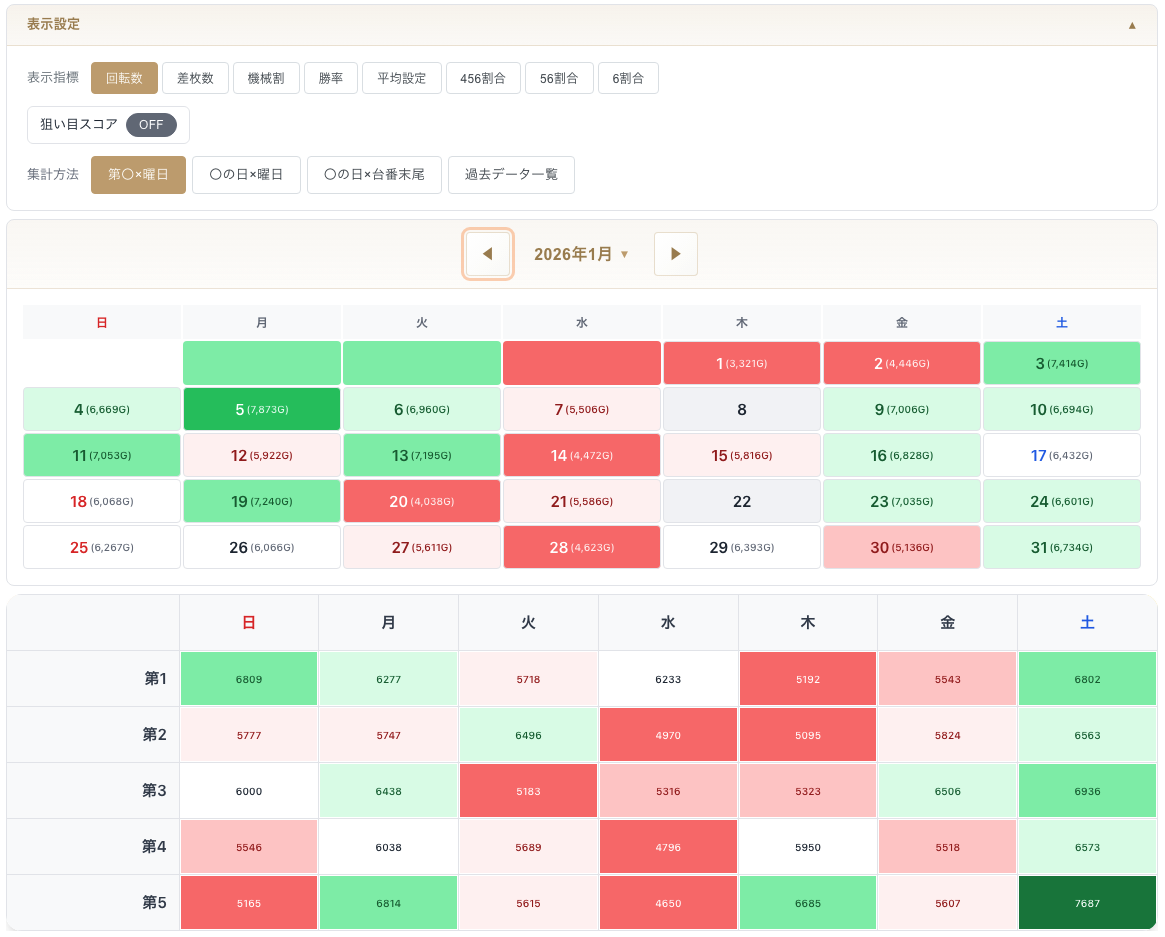Switch to 平均設定 metric
The image size is (1165, 937).
pyautogui.click(x=401, y=78)
